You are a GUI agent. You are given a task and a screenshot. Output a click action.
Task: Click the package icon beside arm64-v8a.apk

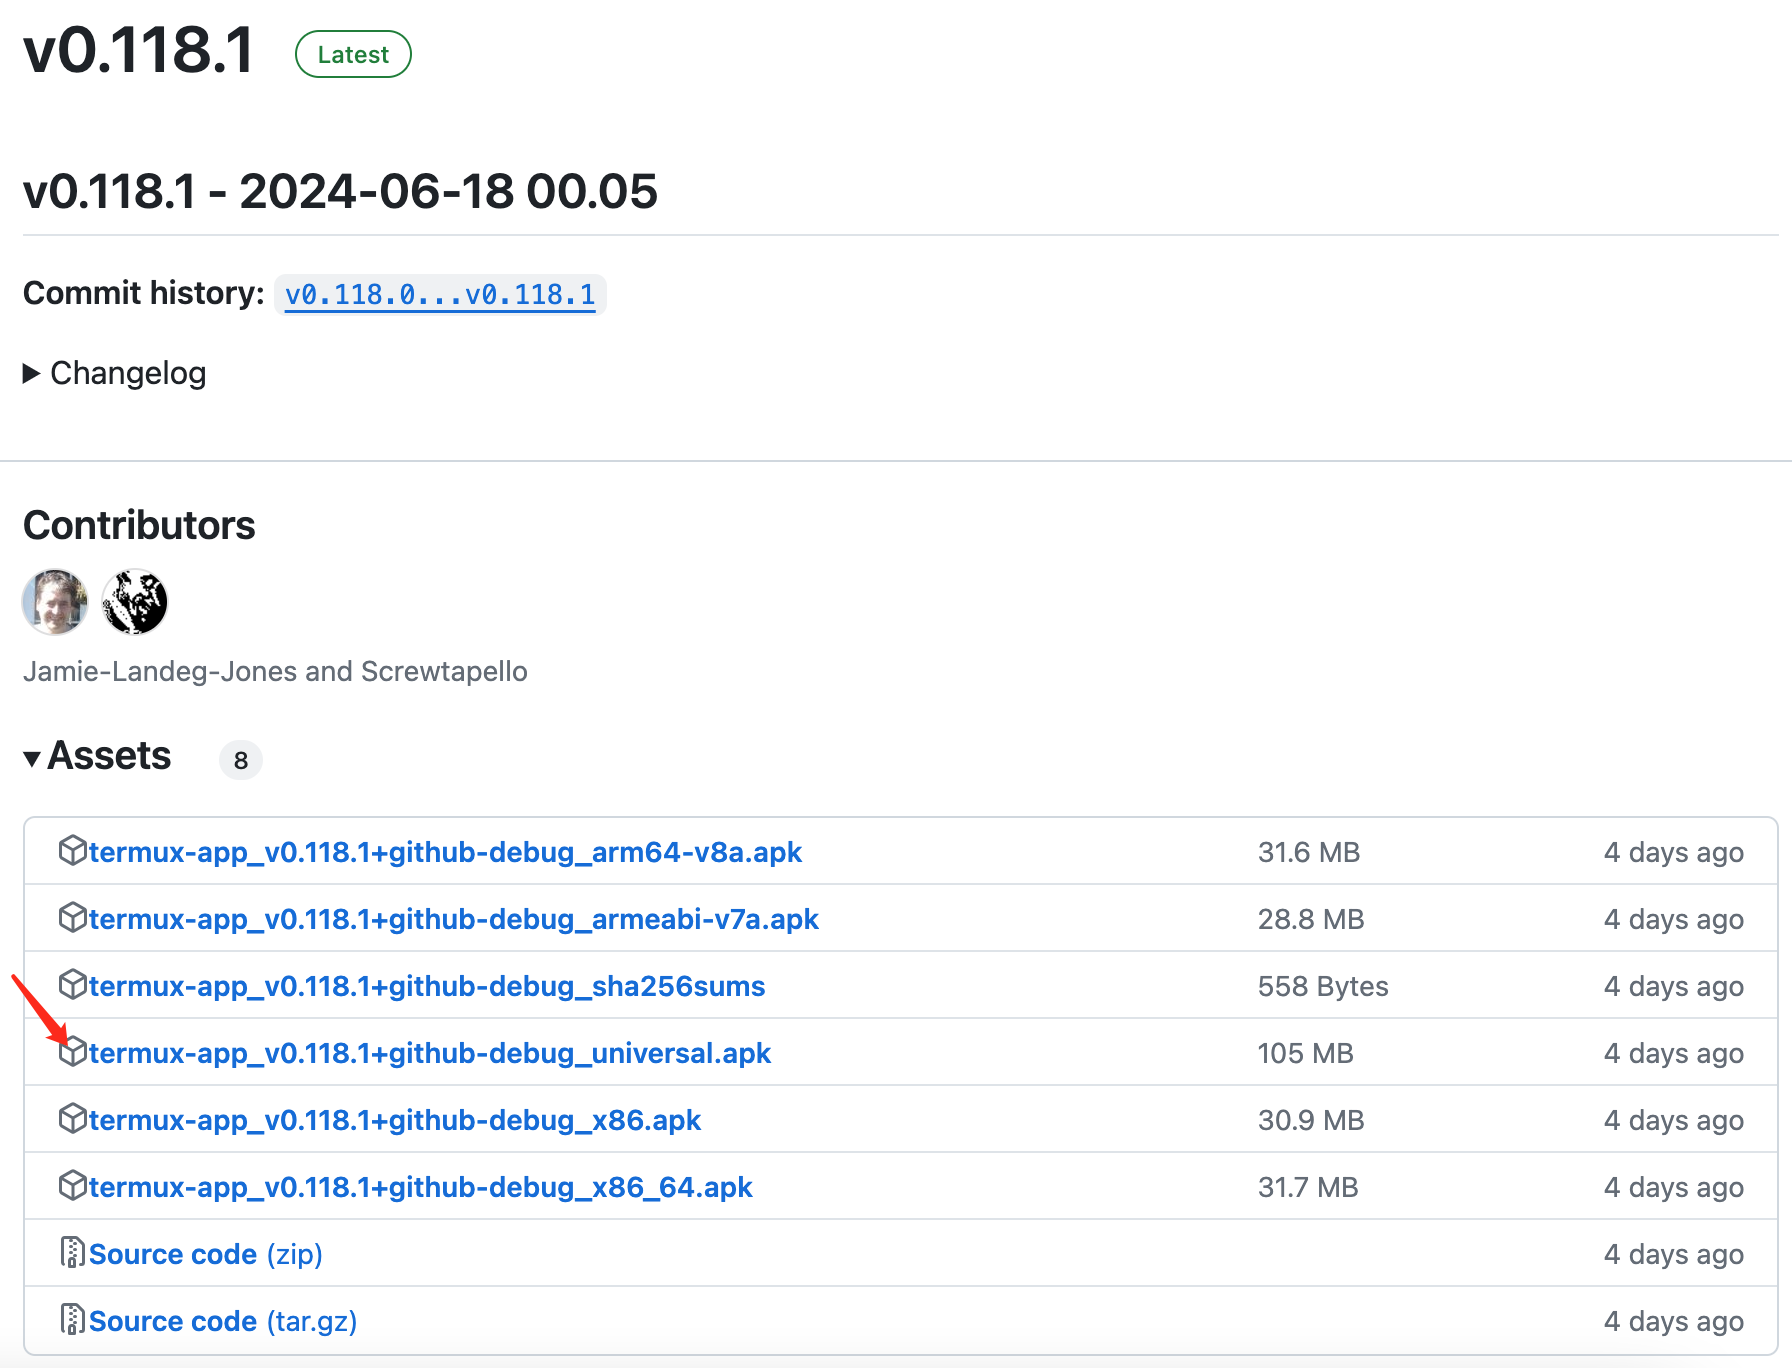[x=73, y=850]
